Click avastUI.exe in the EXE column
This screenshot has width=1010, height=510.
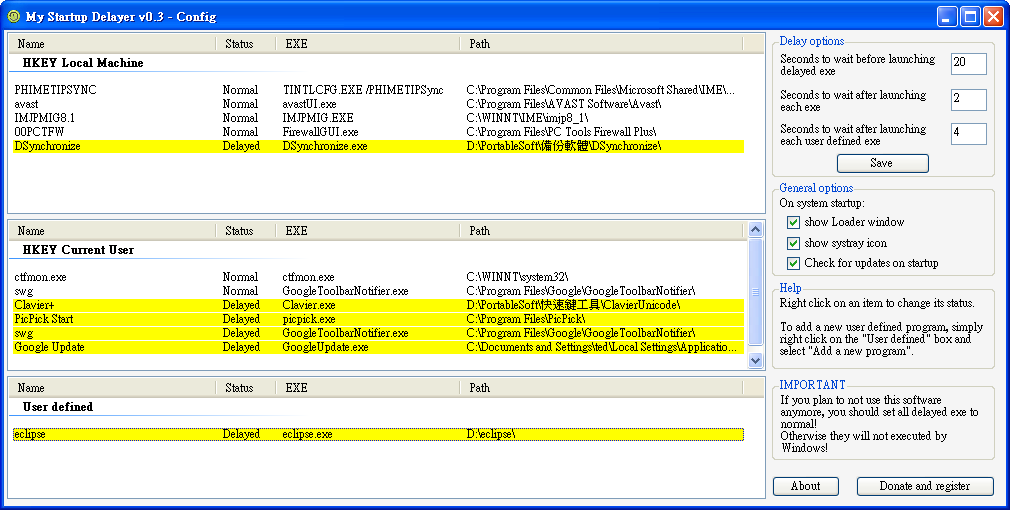[x=309, y=104]
